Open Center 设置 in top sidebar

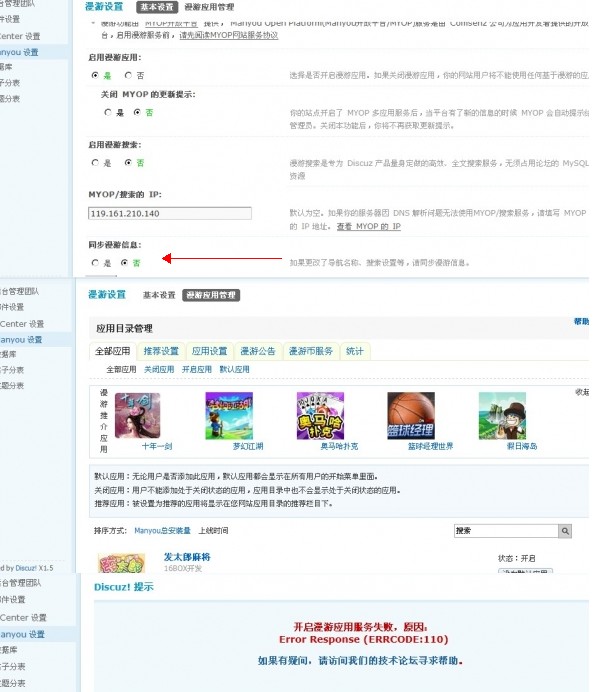(x=20, y=36)
